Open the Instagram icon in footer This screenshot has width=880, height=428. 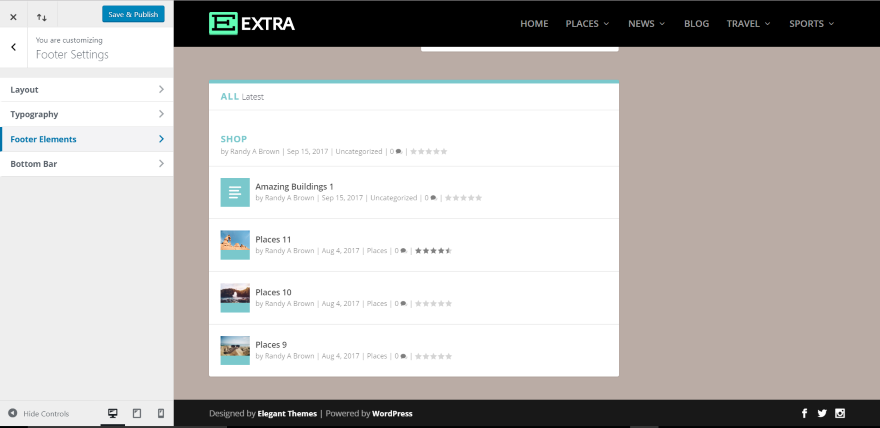[x=840, y=413]
